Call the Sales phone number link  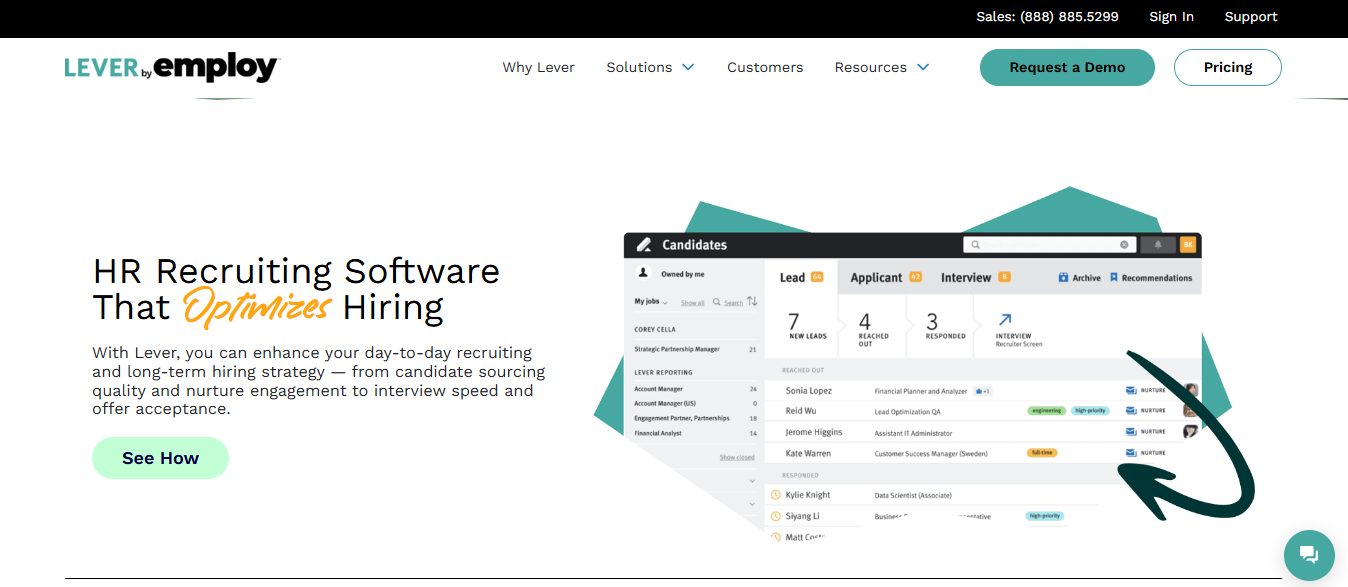click(1047, 17)
